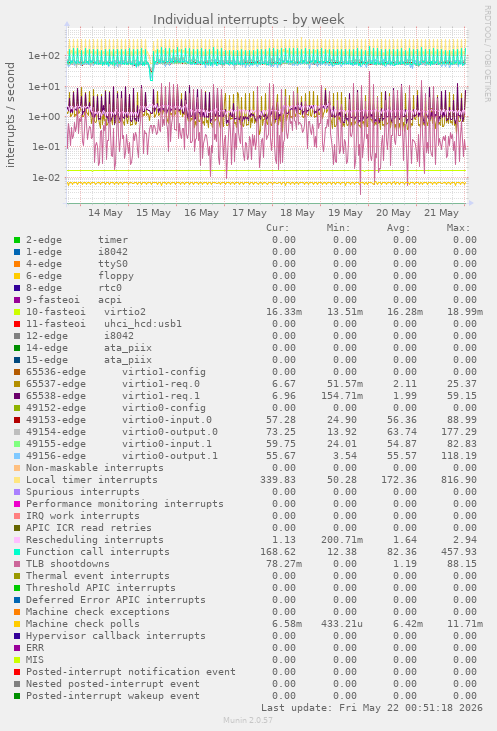Click the red 11-fasteoi uhci_hcd swatch
497x731 pixels.
point(17,324)
